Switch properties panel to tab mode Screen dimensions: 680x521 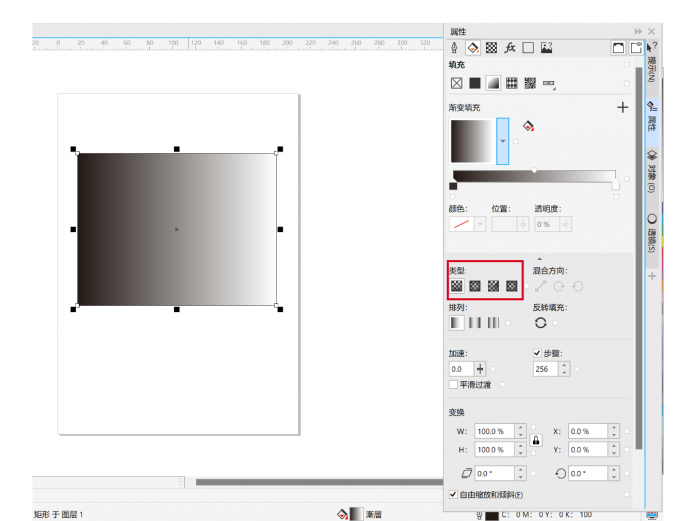(636, 48)
